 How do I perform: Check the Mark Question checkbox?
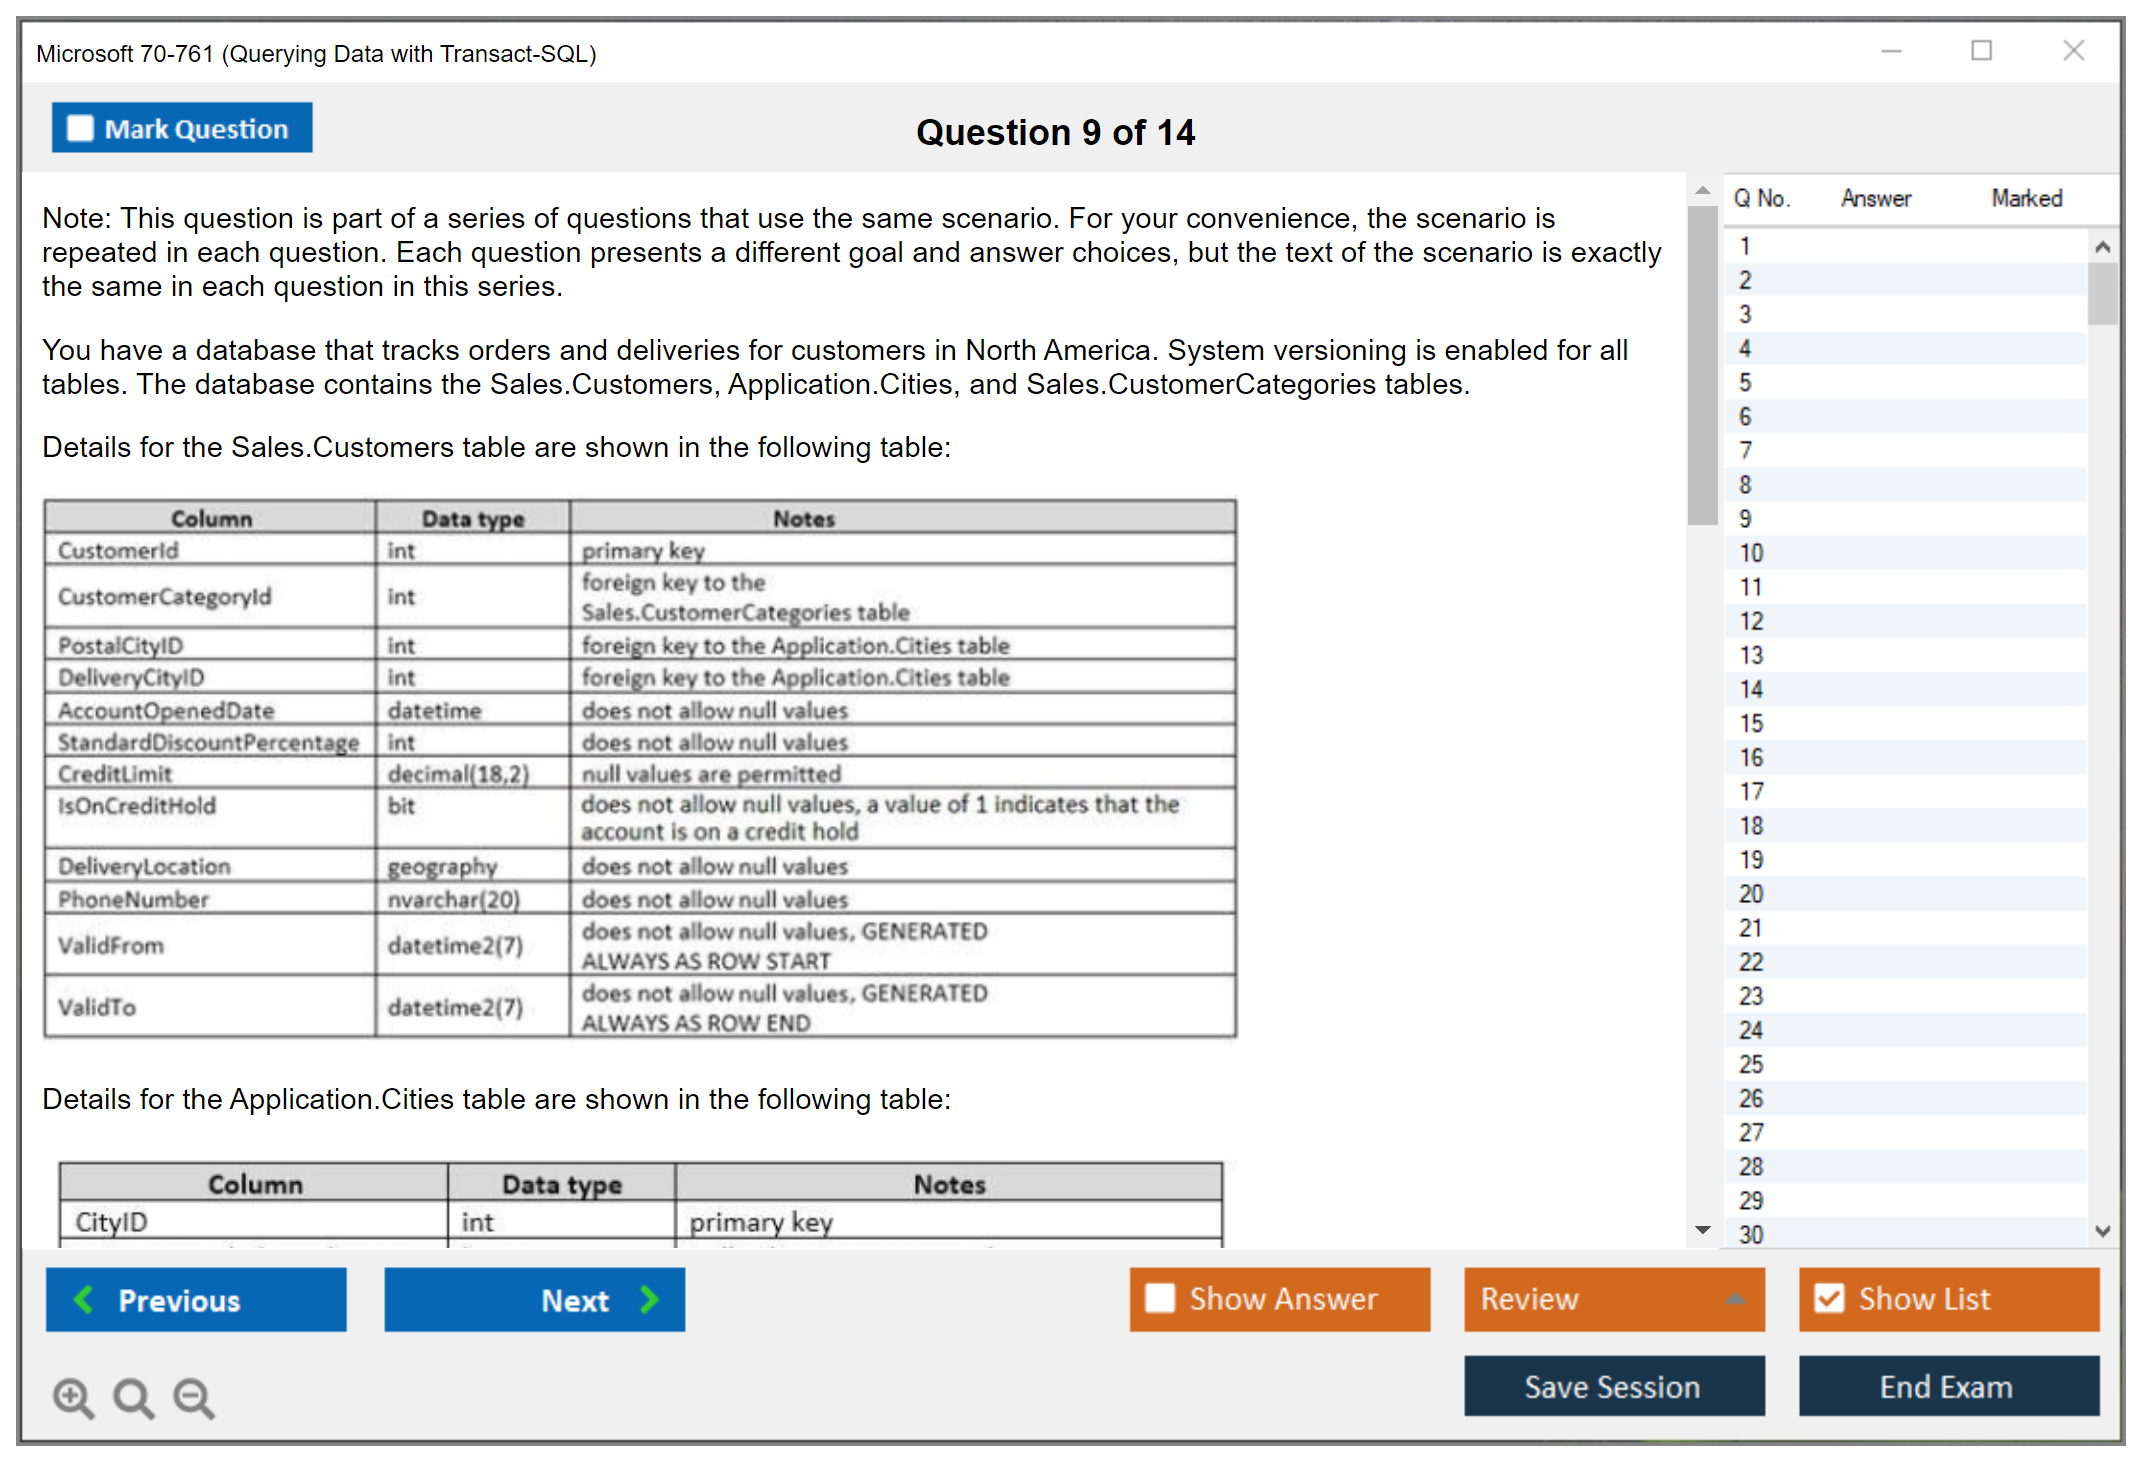[x=80, y=129]
